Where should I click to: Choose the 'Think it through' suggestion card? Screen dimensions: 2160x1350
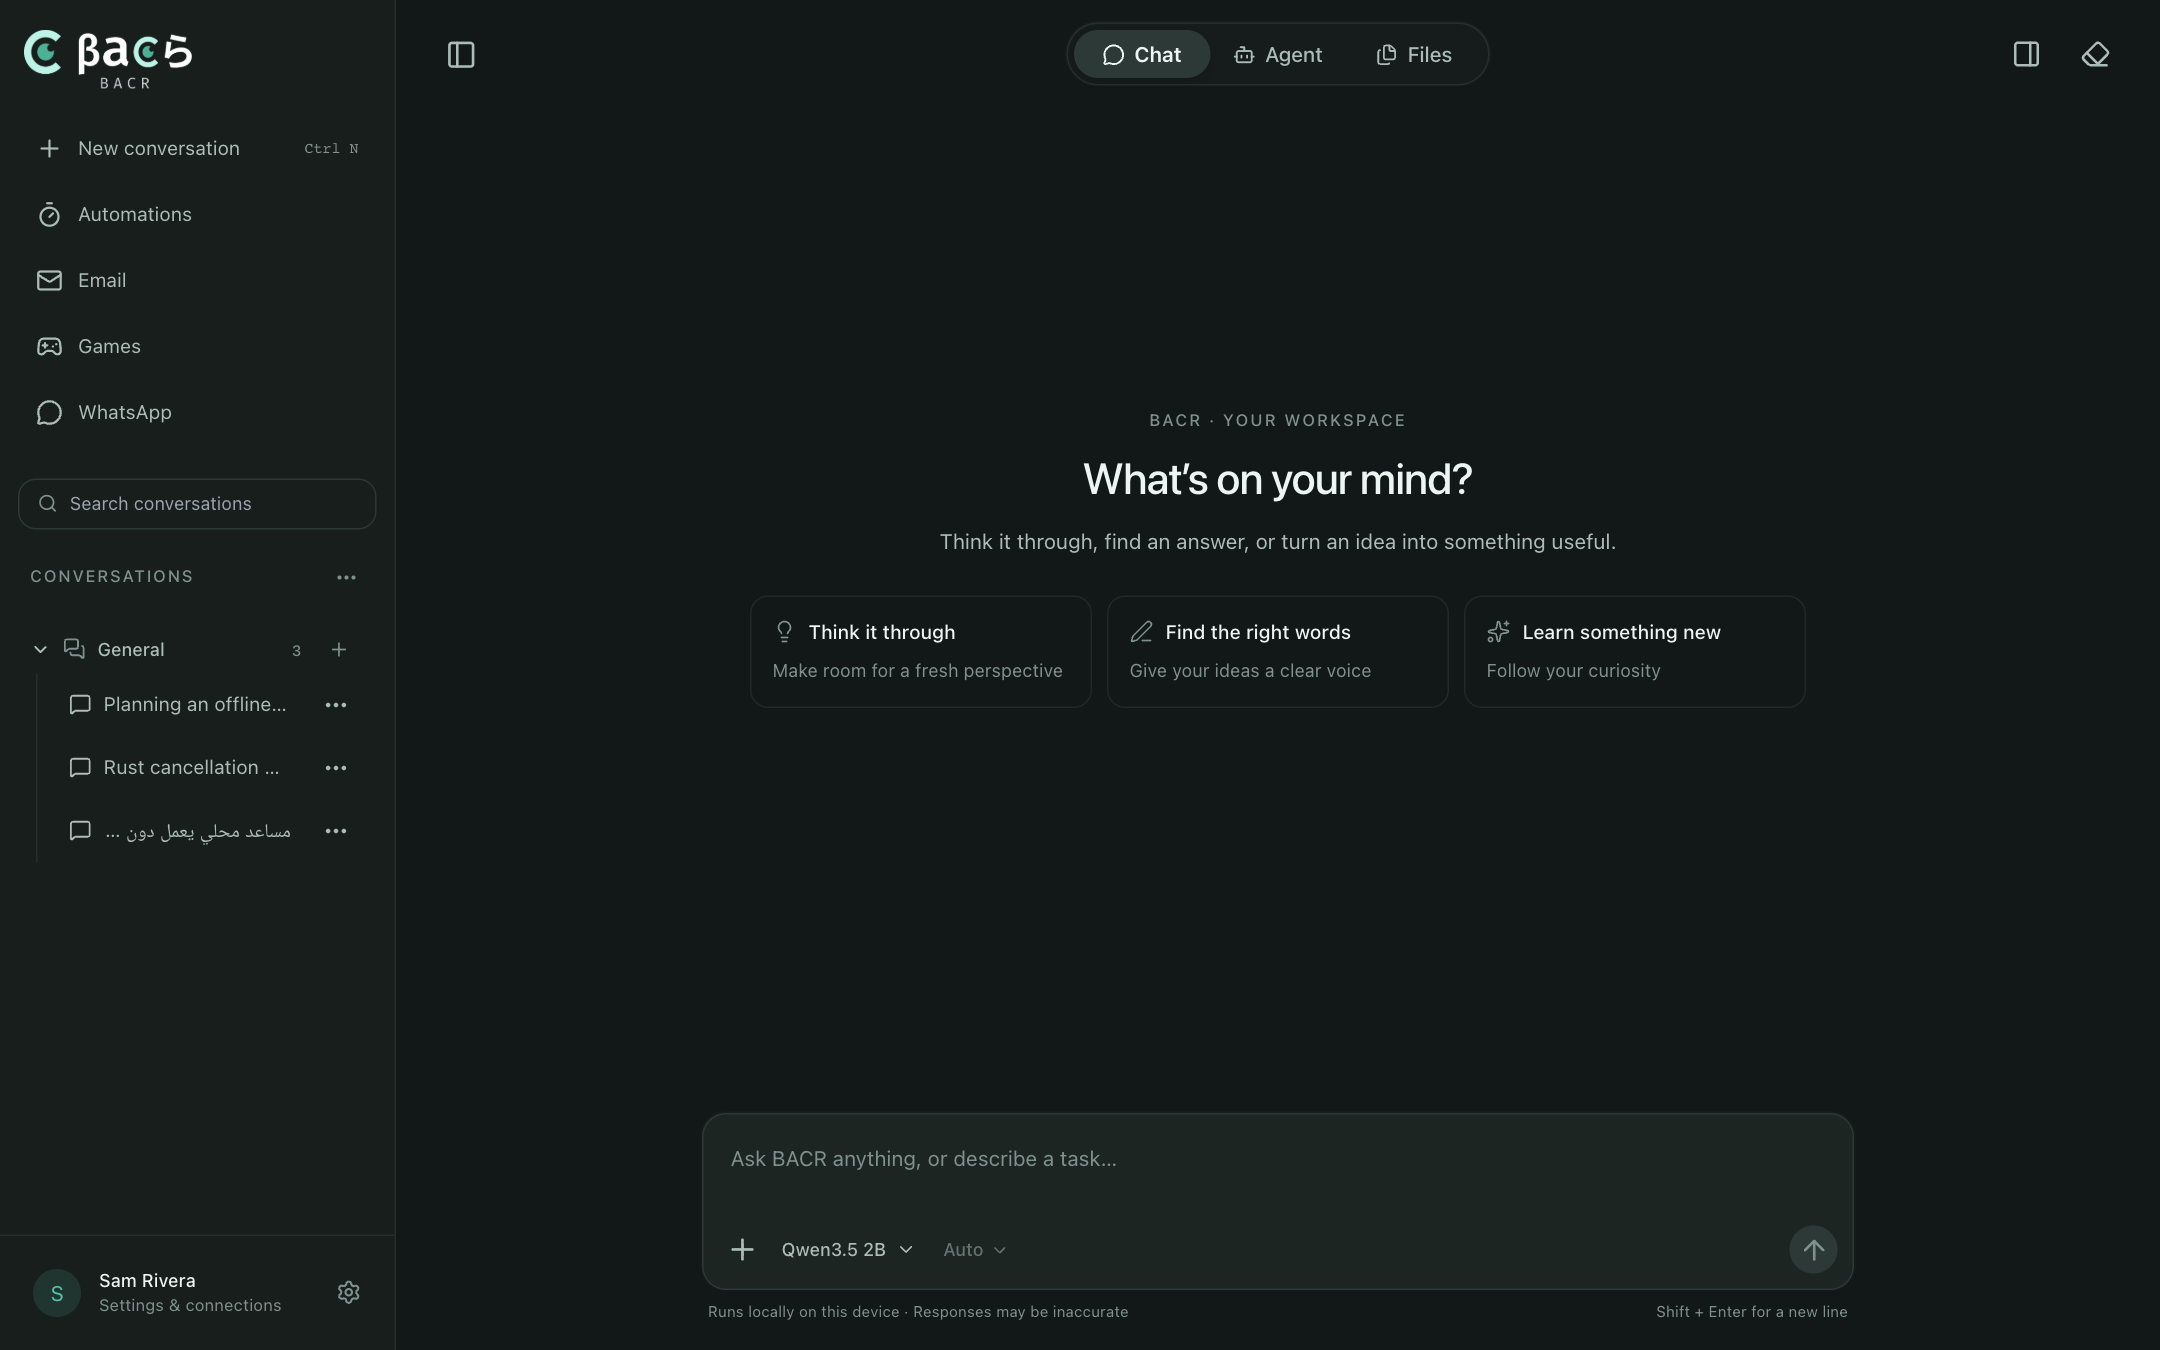pos(920,652)
